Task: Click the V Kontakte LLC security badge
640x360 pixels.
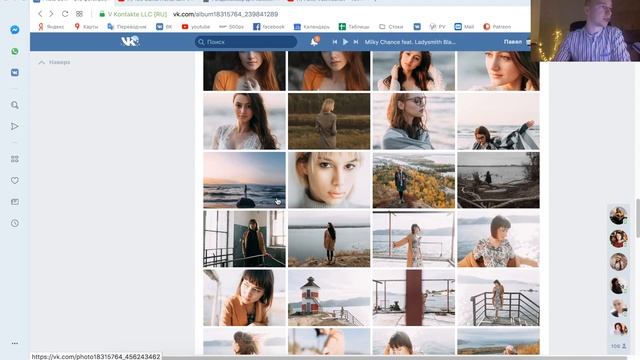Action: click(133, 14)
